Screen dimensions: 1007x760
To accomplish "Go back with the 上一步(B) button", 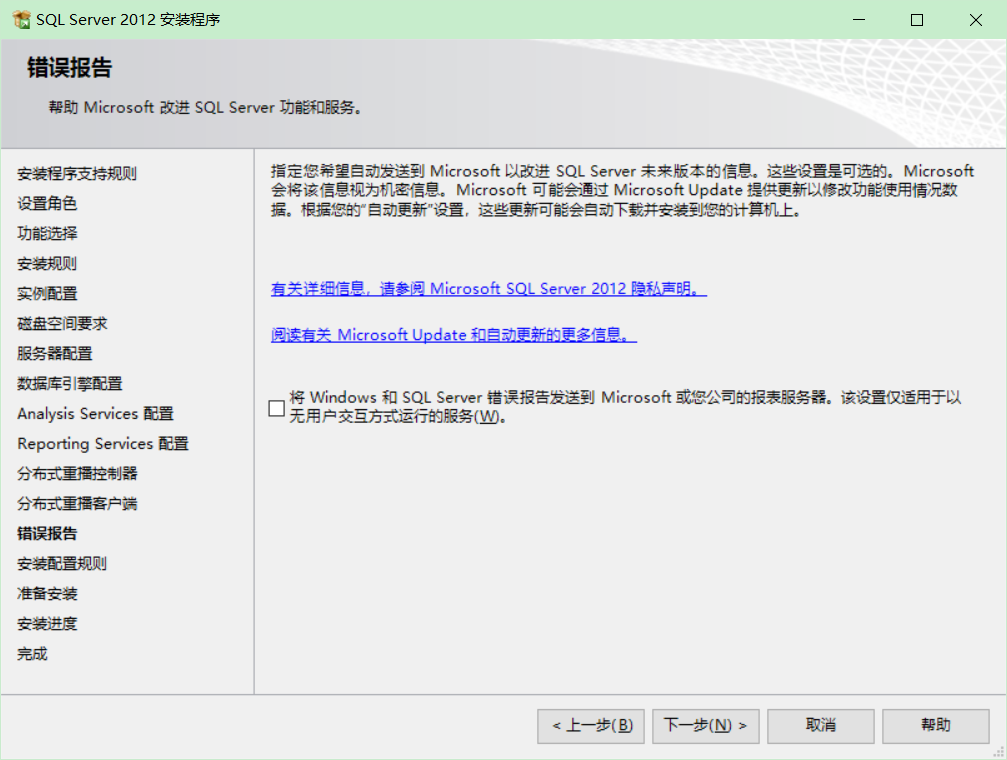I will [591, 726].
